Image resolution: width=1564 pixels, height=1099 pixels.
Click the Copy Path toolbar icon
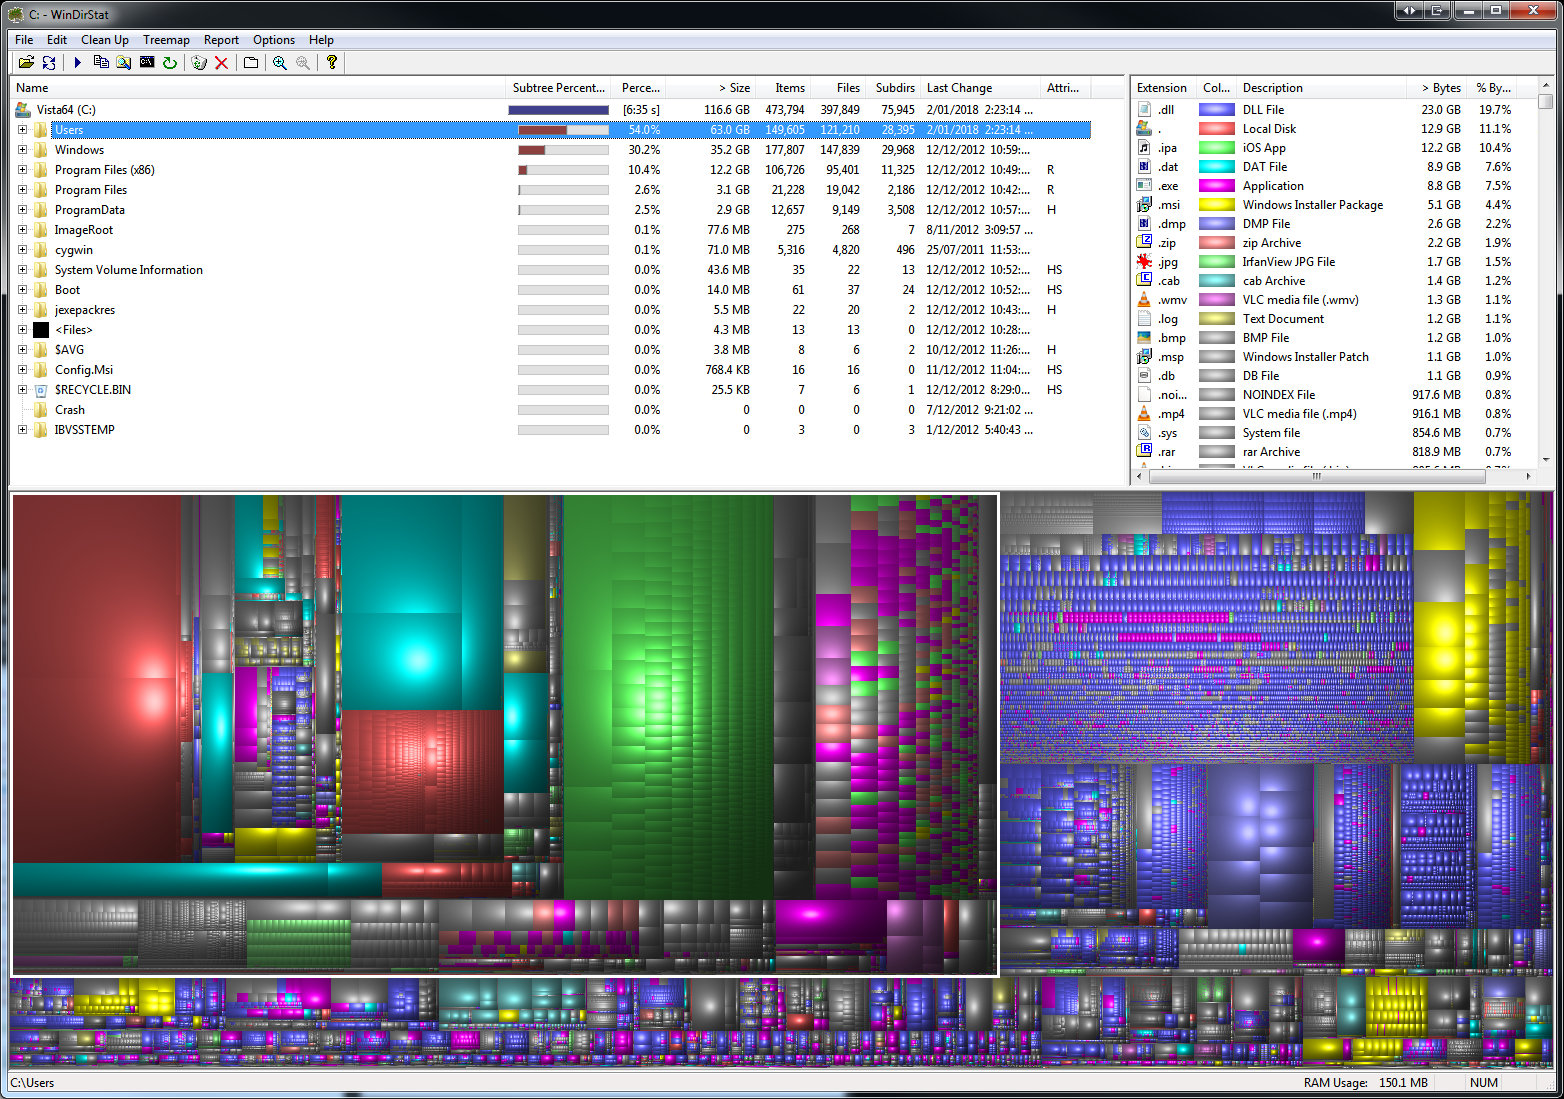[x=101, y=63]
